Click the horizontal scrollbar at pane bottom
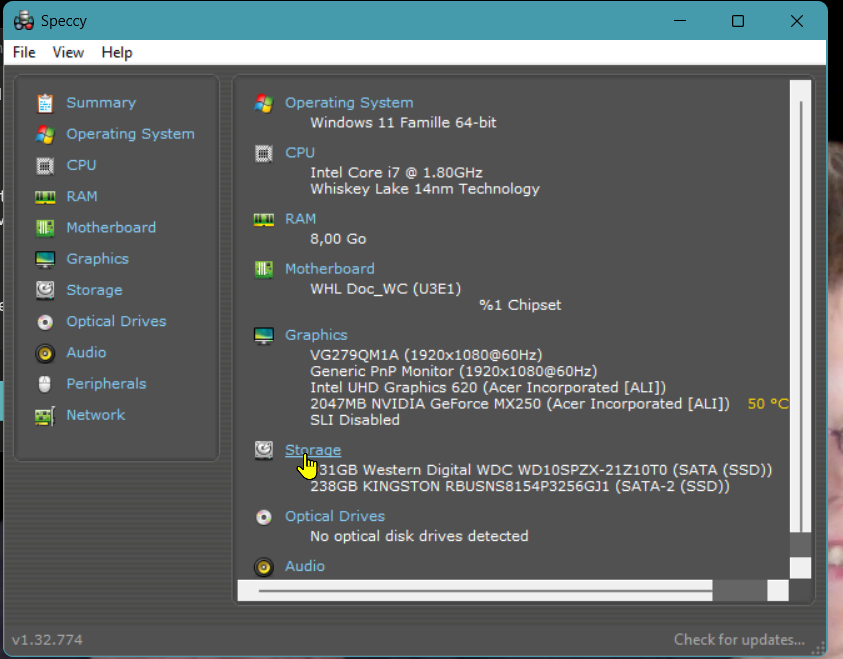The image size is (843, 659). pyautogui.click(x=480, y=591)
